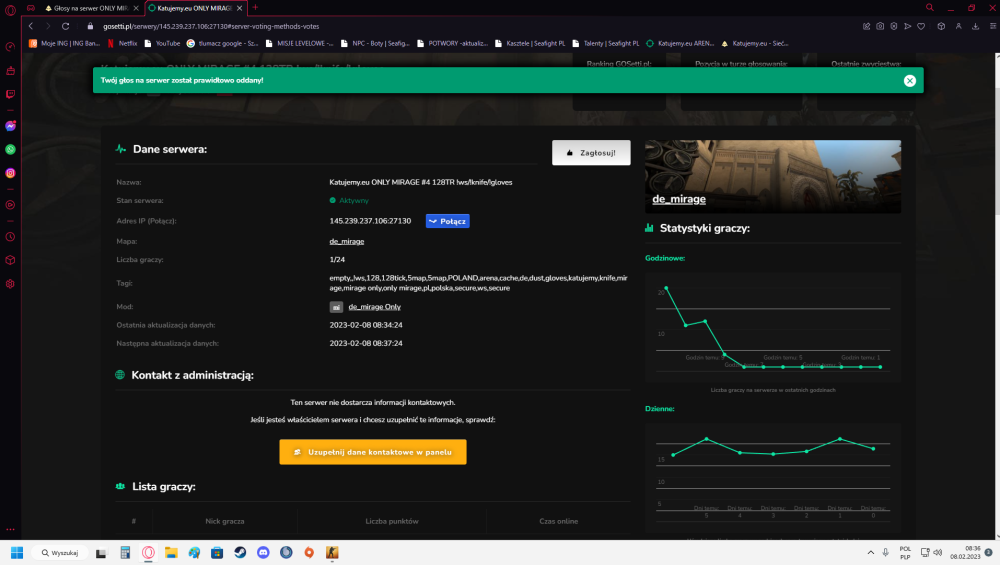Click the Windows taskbar 'Wyszukaj' search box
Image resolution: width=1000 pixels, height=565 pixels.
(x=60, y=552)
